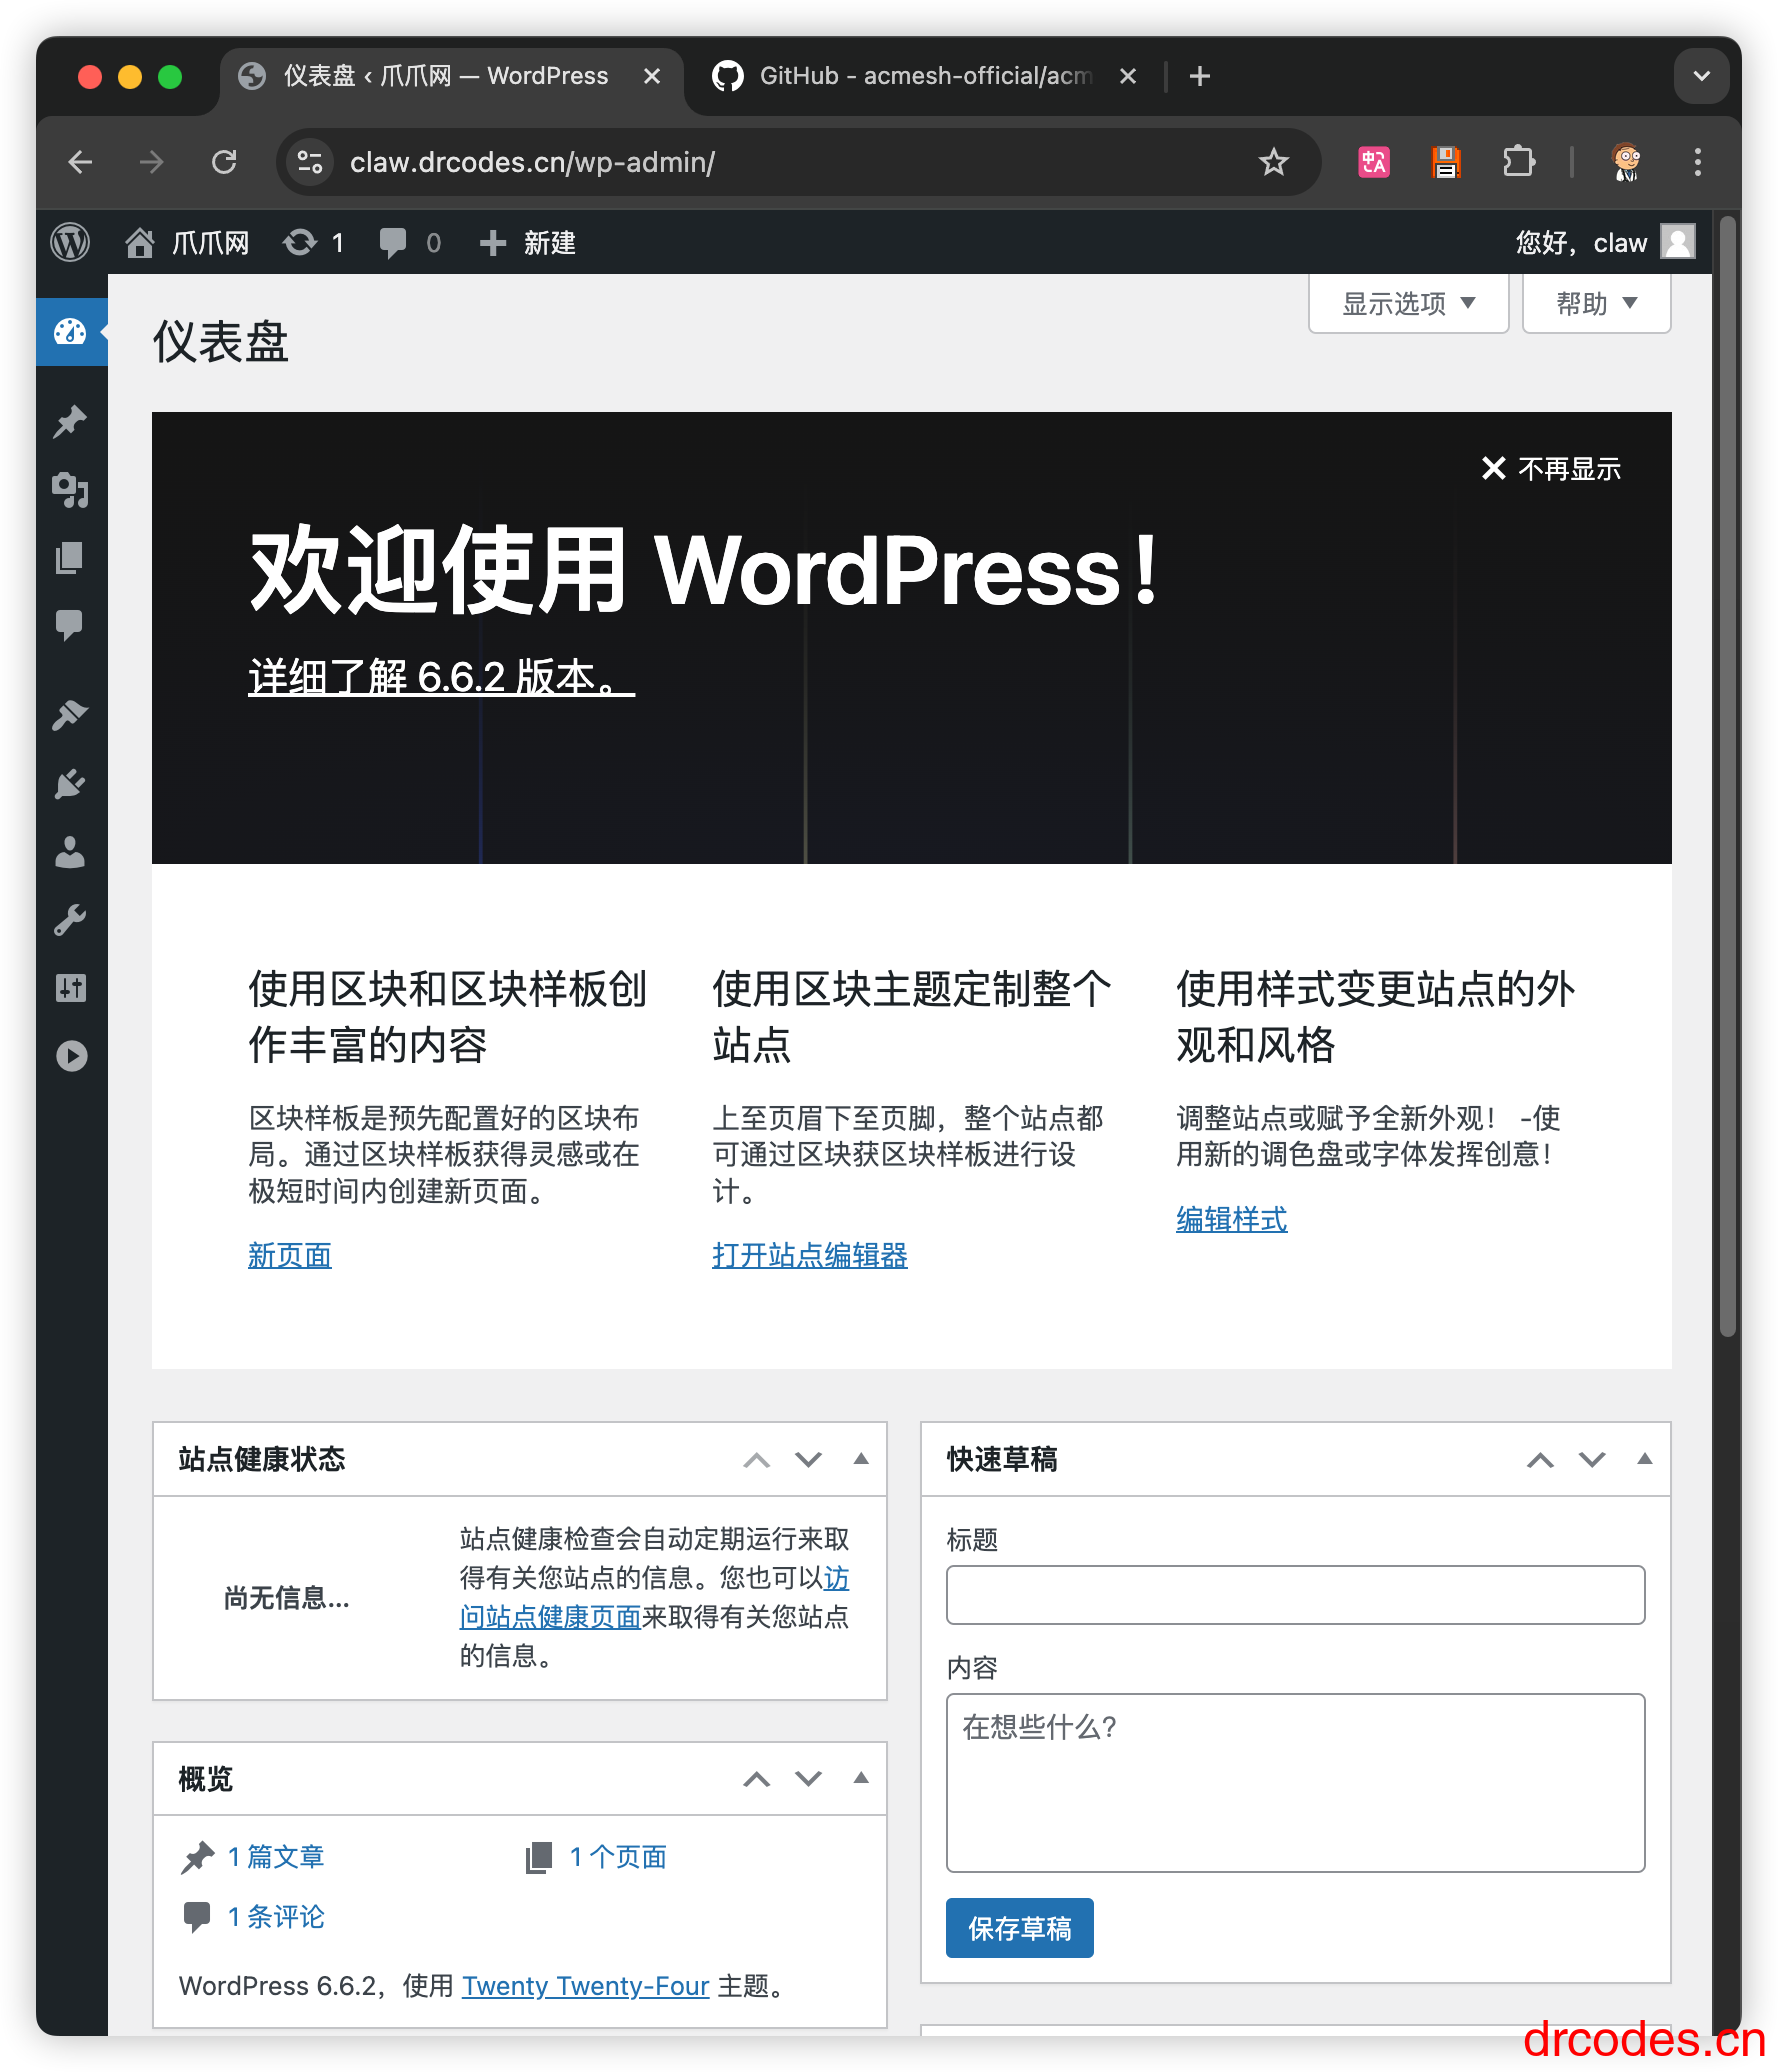Move 站点健康状态 widget down
This screenshot has width=1778, height=2072.
pos(809,1460)
